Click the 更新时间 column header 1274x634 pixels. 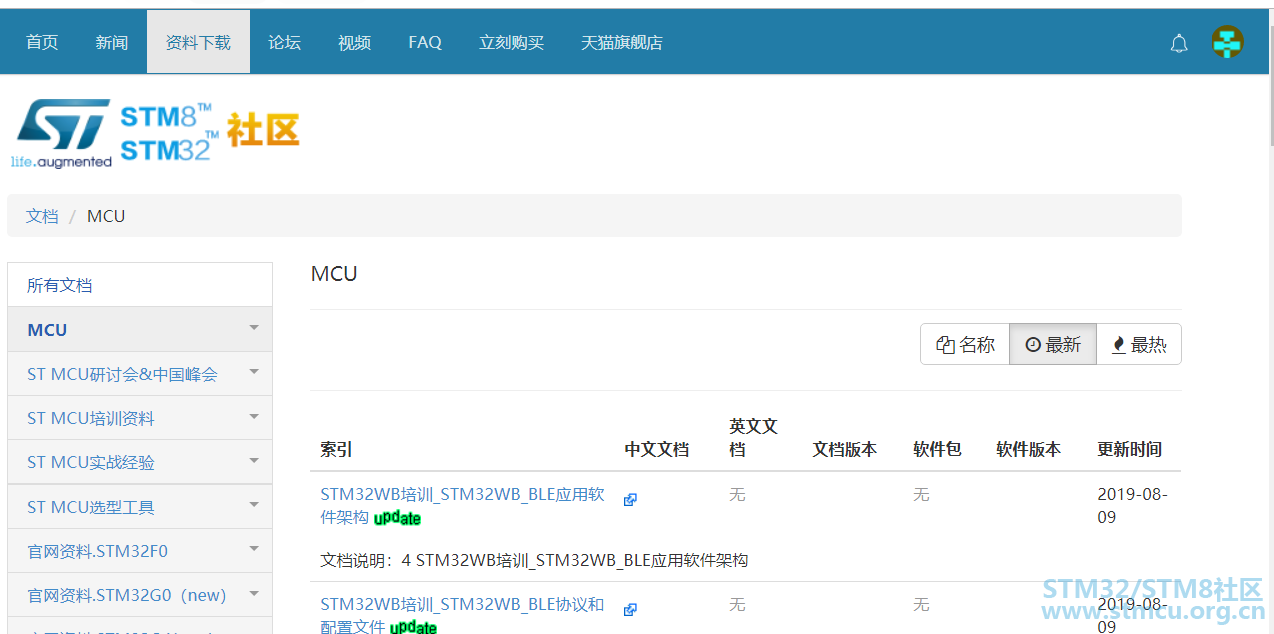click(1129, 450)
